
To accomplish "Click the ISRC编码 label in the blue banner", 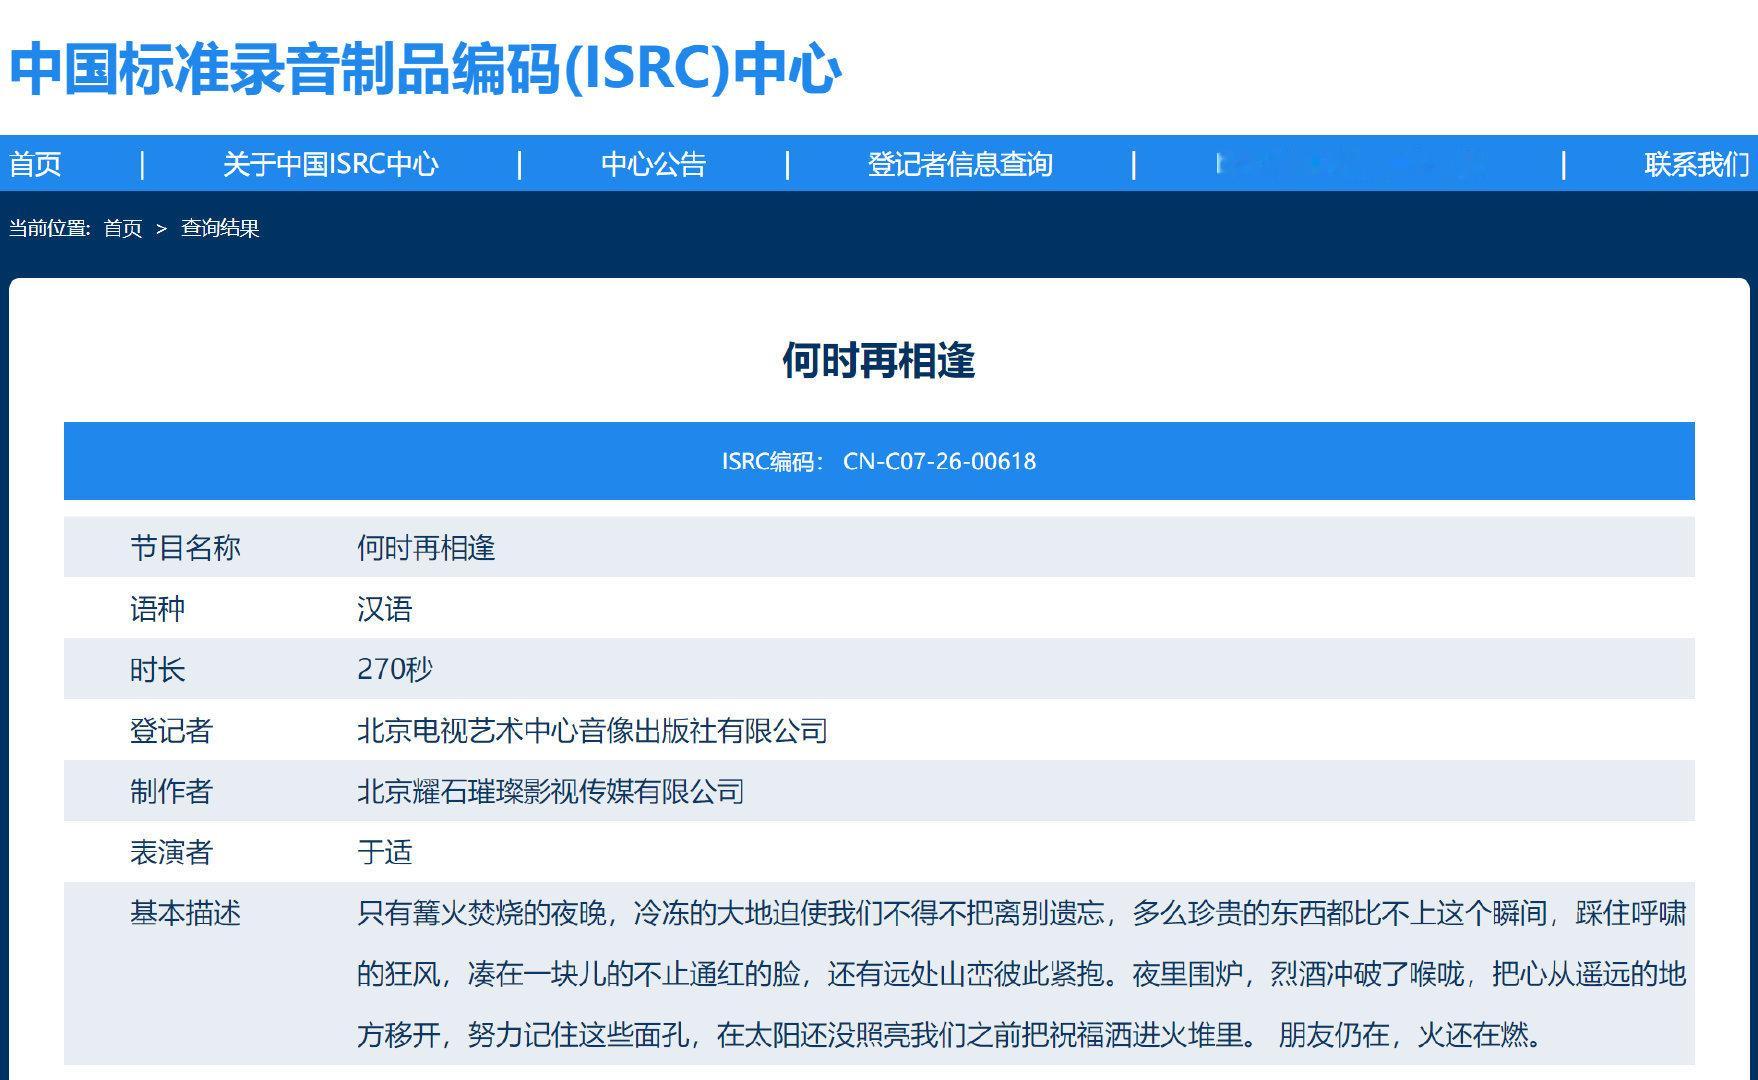I will tap(773, 461).
